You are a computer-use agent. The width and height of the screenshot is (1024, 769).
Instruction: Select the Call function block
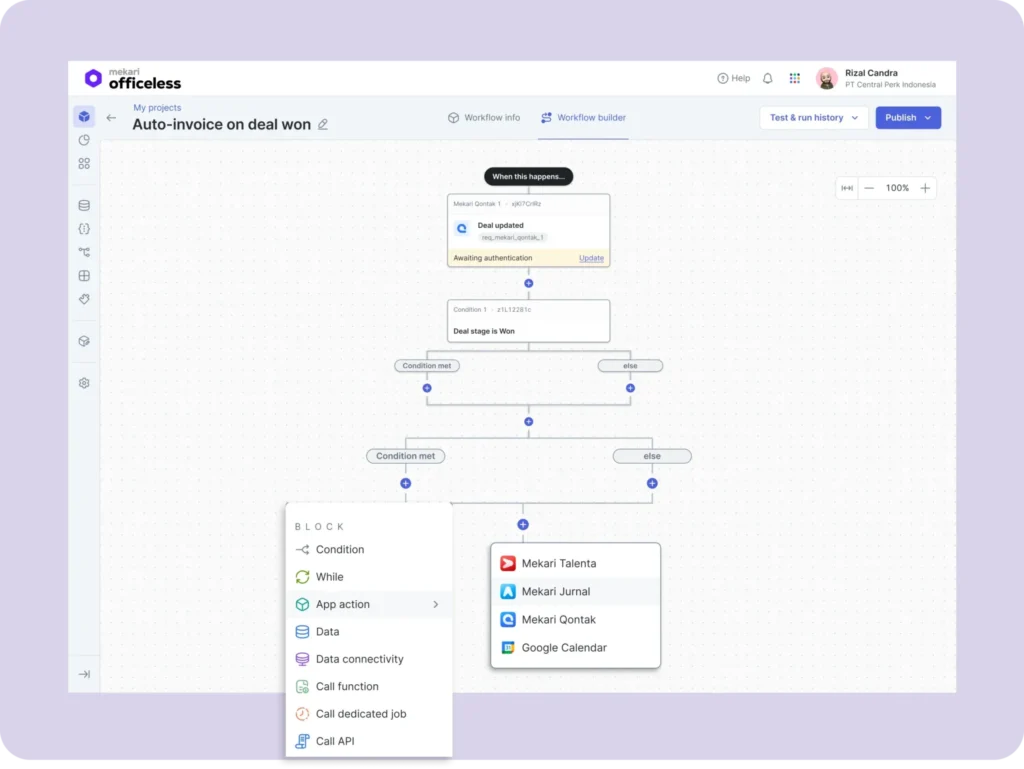[x=346, y=686]
